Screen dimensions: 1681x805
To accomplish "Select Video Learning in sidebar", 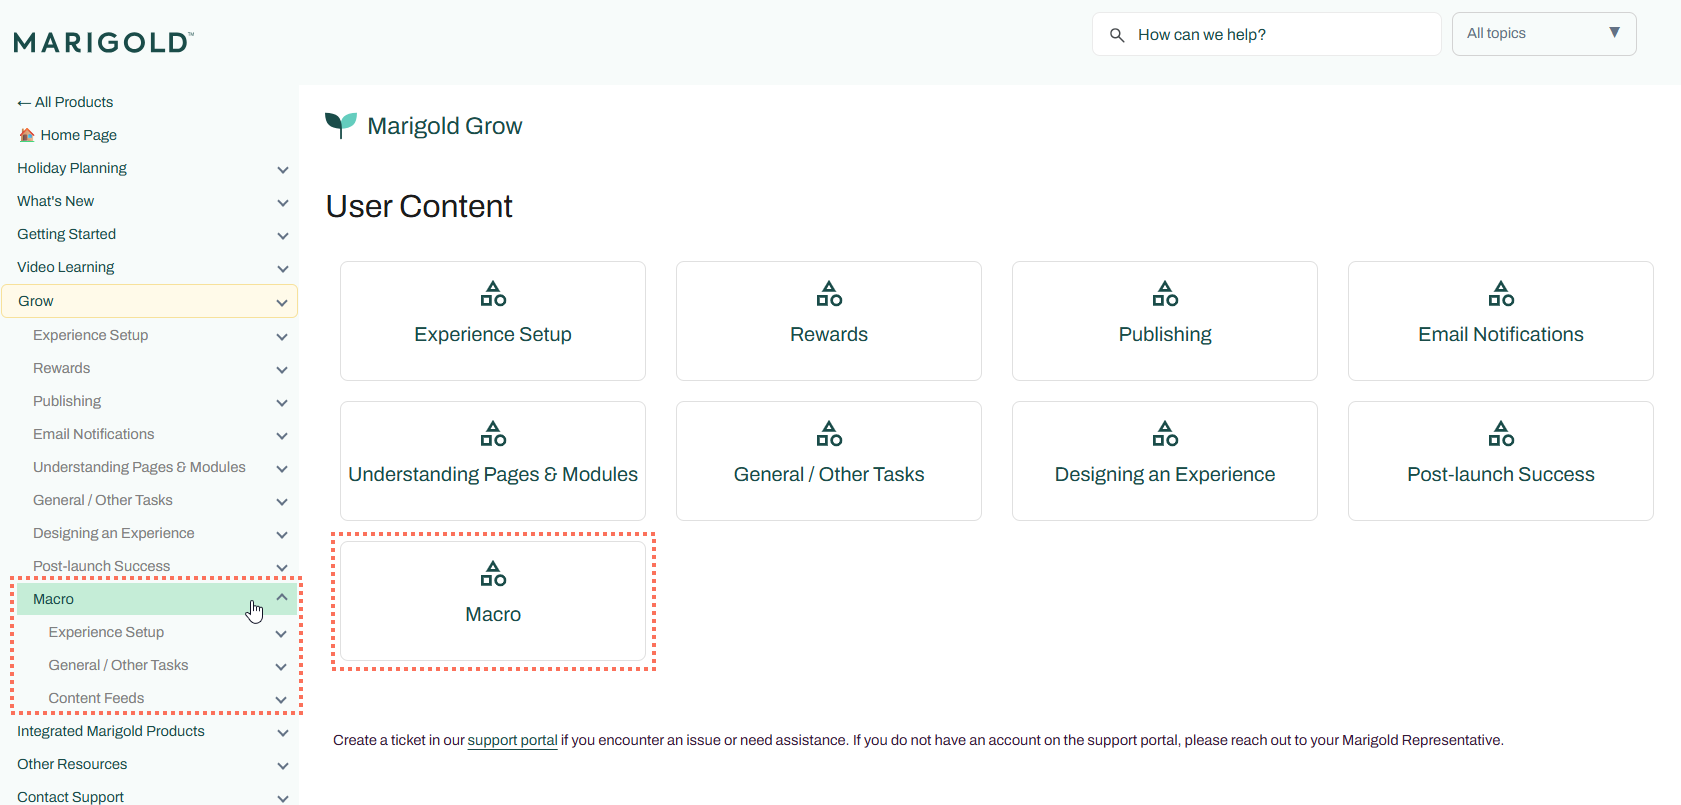I will (65, 267).
